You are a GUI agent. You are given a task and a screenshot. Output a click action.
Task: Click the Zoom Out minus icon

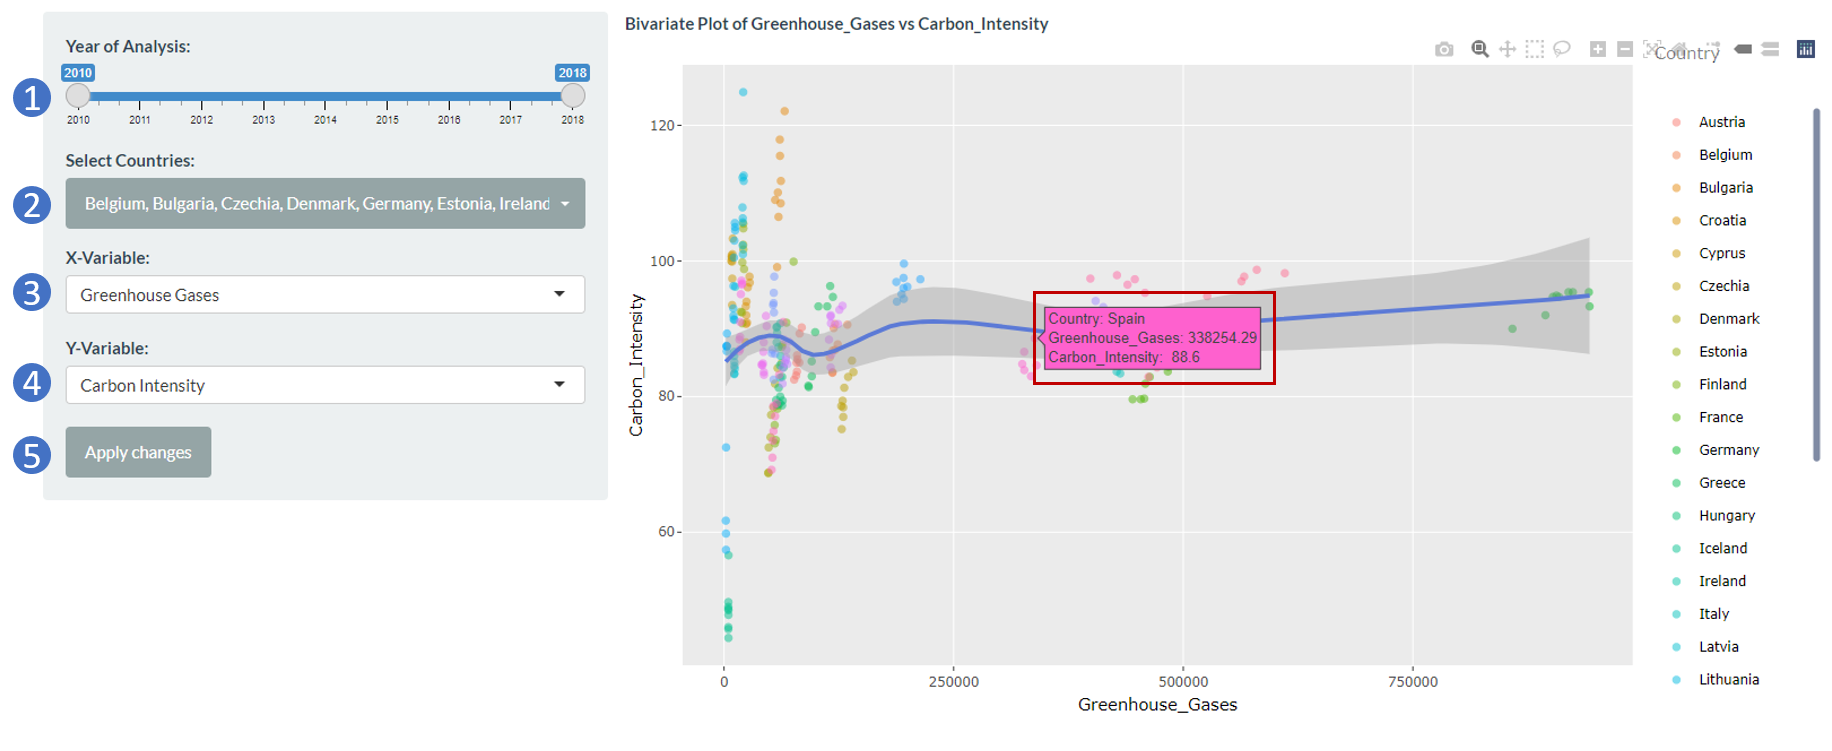pos(1625,49)
